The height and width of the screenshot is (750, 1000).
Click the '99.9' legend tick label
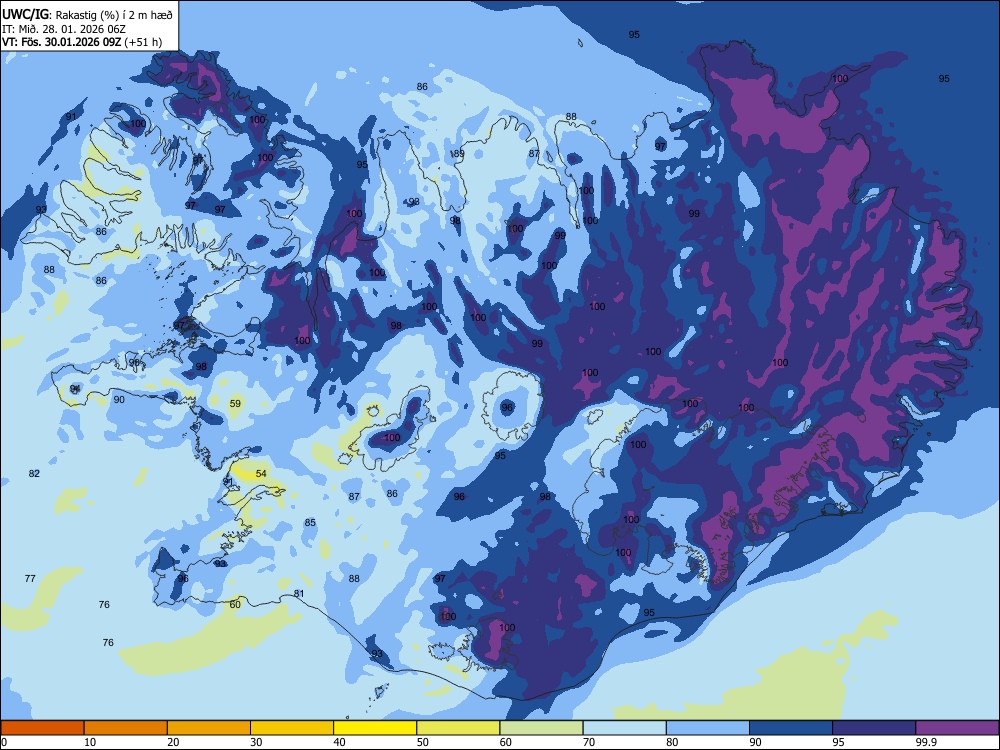click(926, 742)
